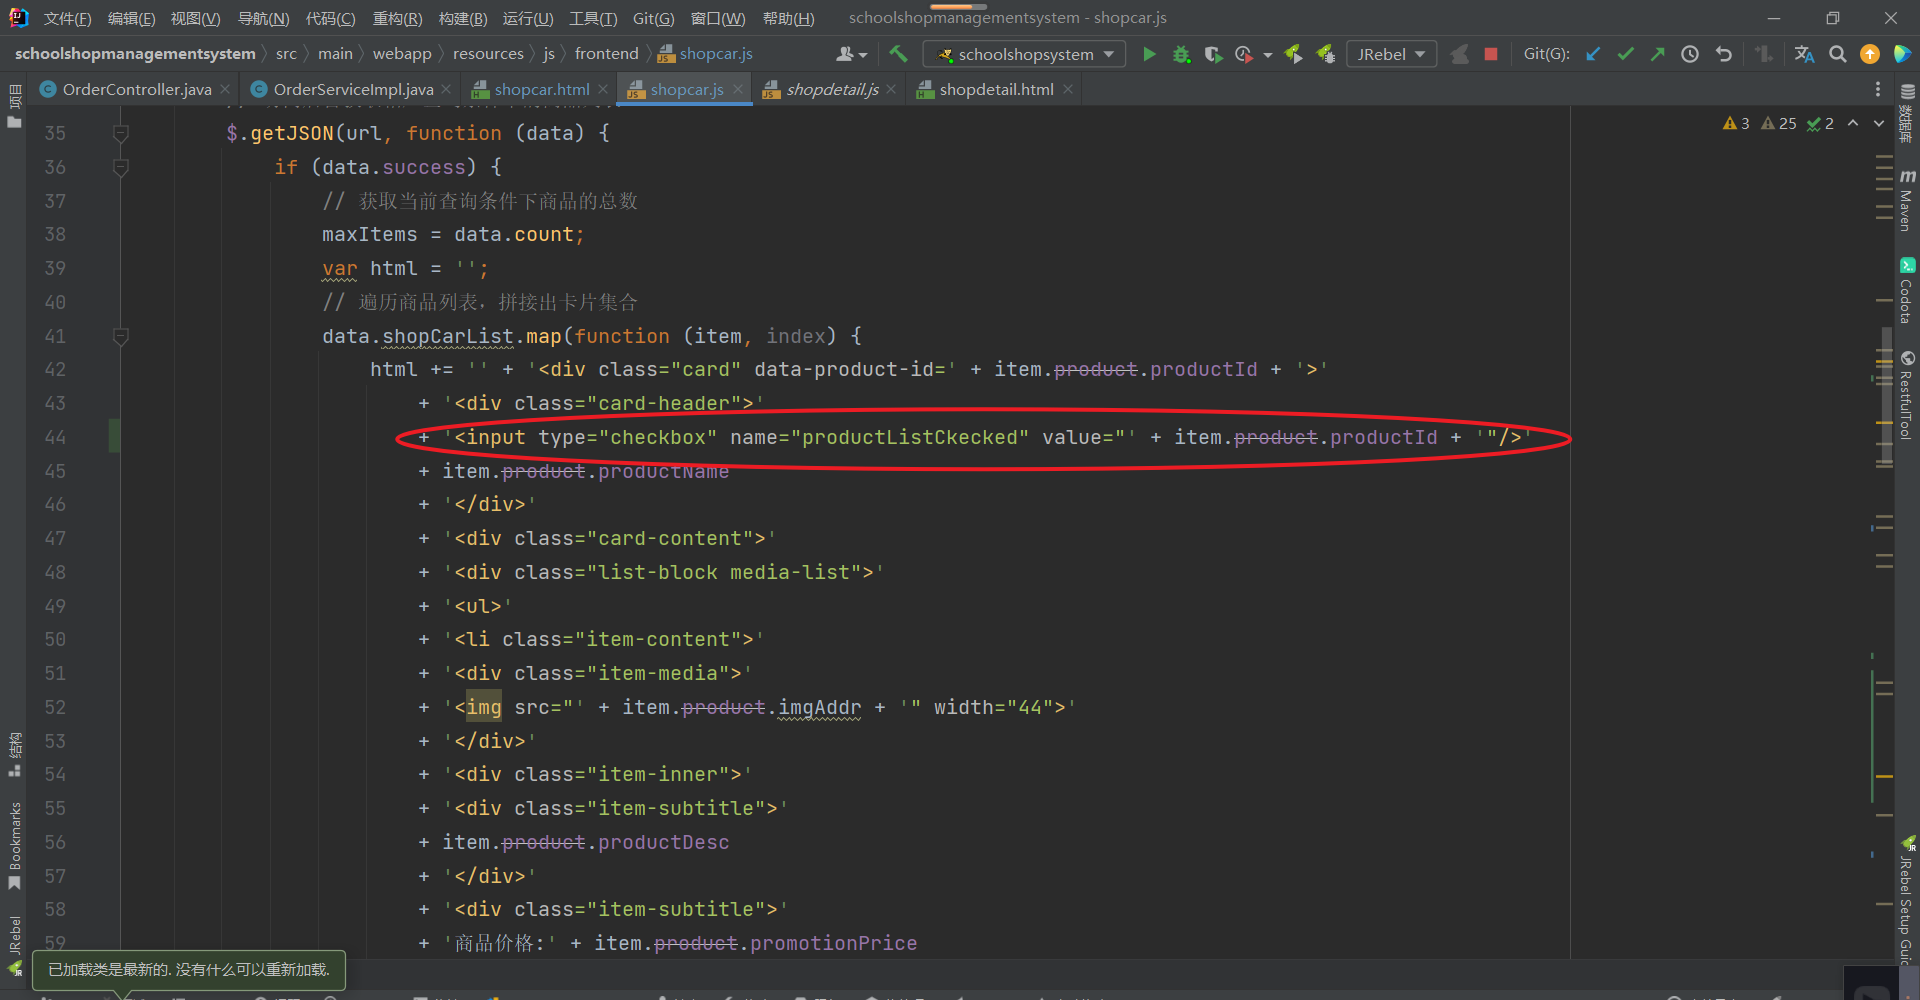This screenshot has height=1000, width=1920.
Task: Click the tabs more options icon
Action: pos(1877,89)
